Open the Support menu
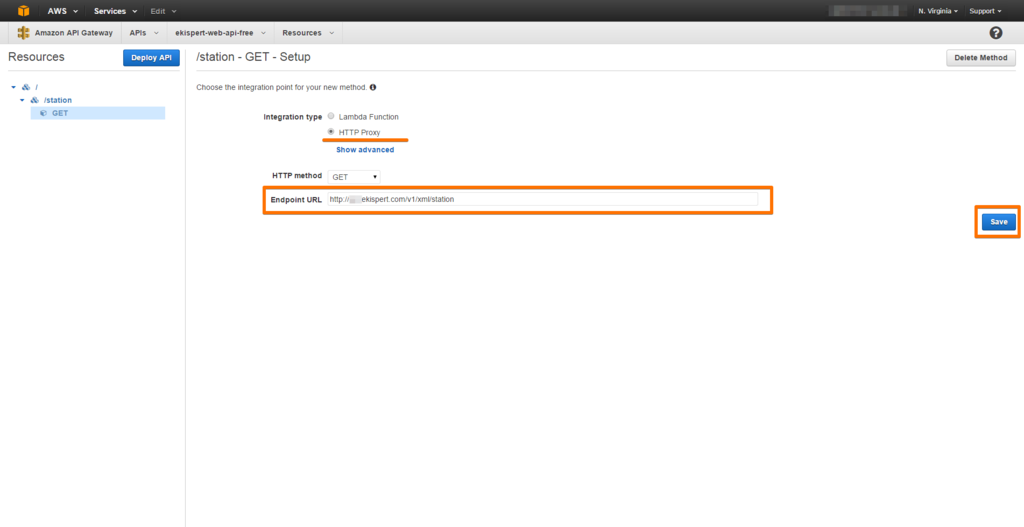The width and height of the screenshot is (1024, 527). coord(985,11)
